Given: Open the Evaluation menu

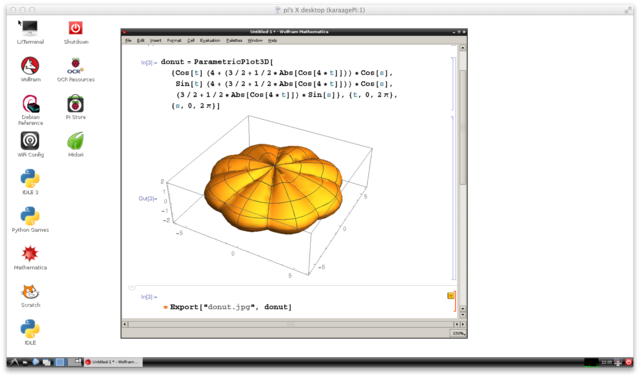Looking at the screenshot, I should click(210, 40).
